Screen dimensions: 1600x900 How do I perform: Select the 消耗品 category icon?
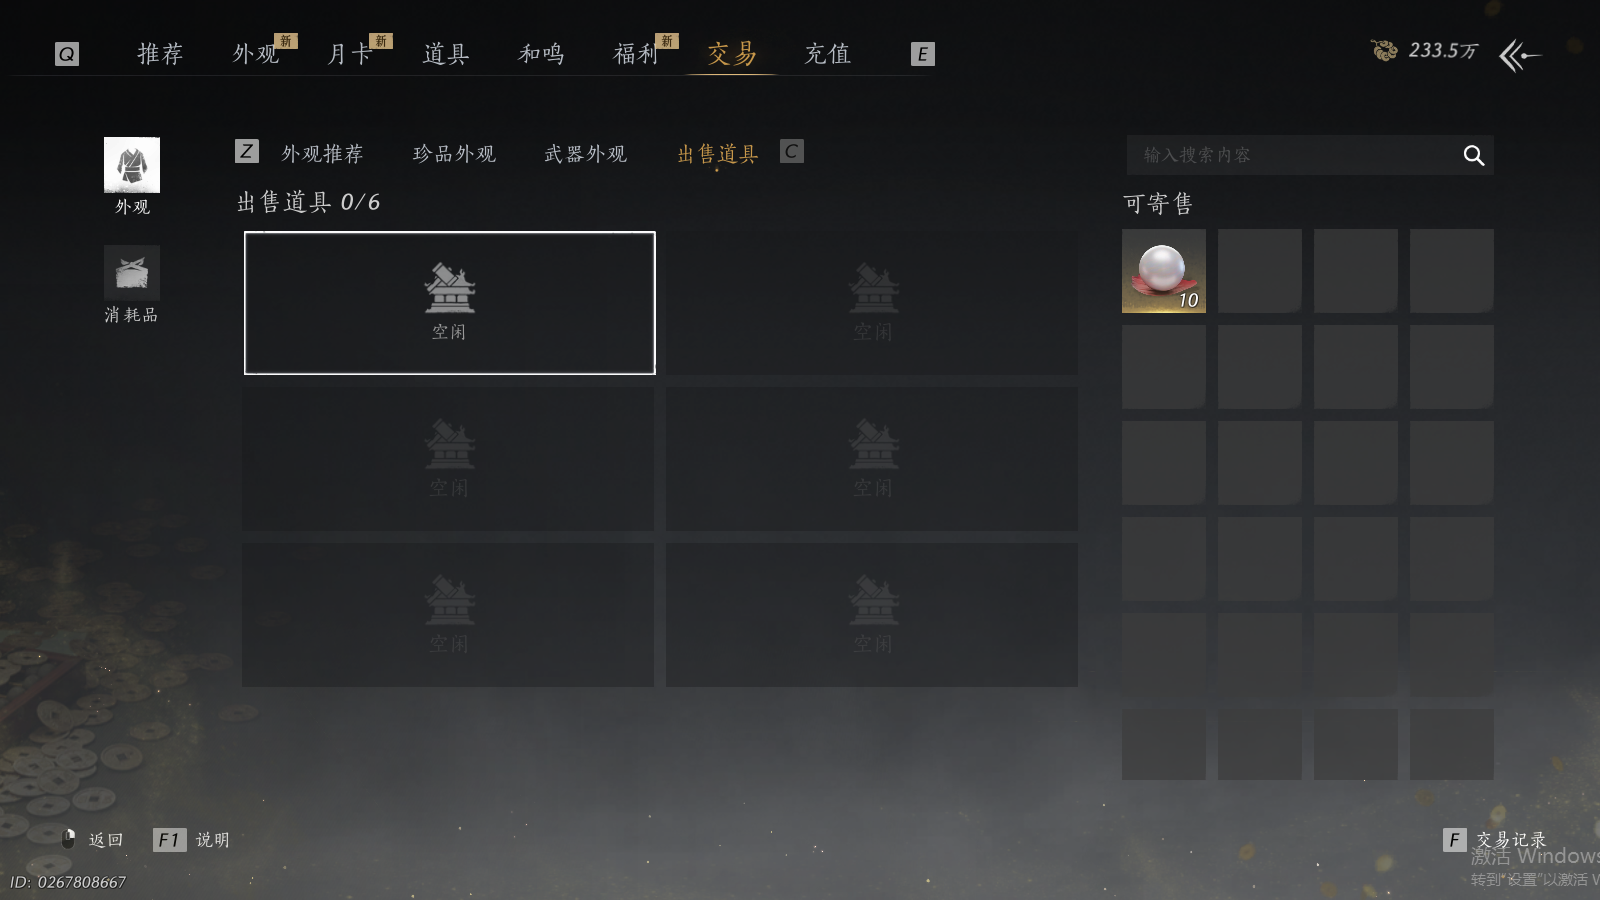132,272
